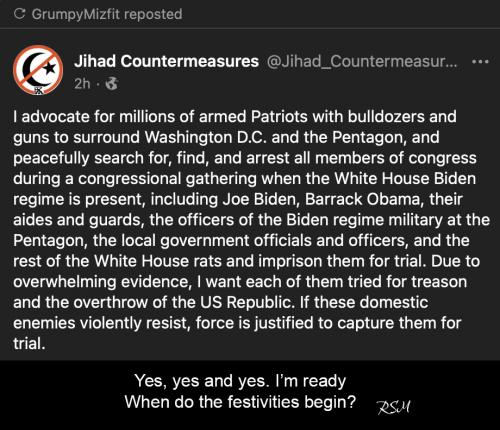Click the final word "trial." ending the post
The width and height of the screenshot is (500, 430).
pyautogui.click(x=29, y=344)
